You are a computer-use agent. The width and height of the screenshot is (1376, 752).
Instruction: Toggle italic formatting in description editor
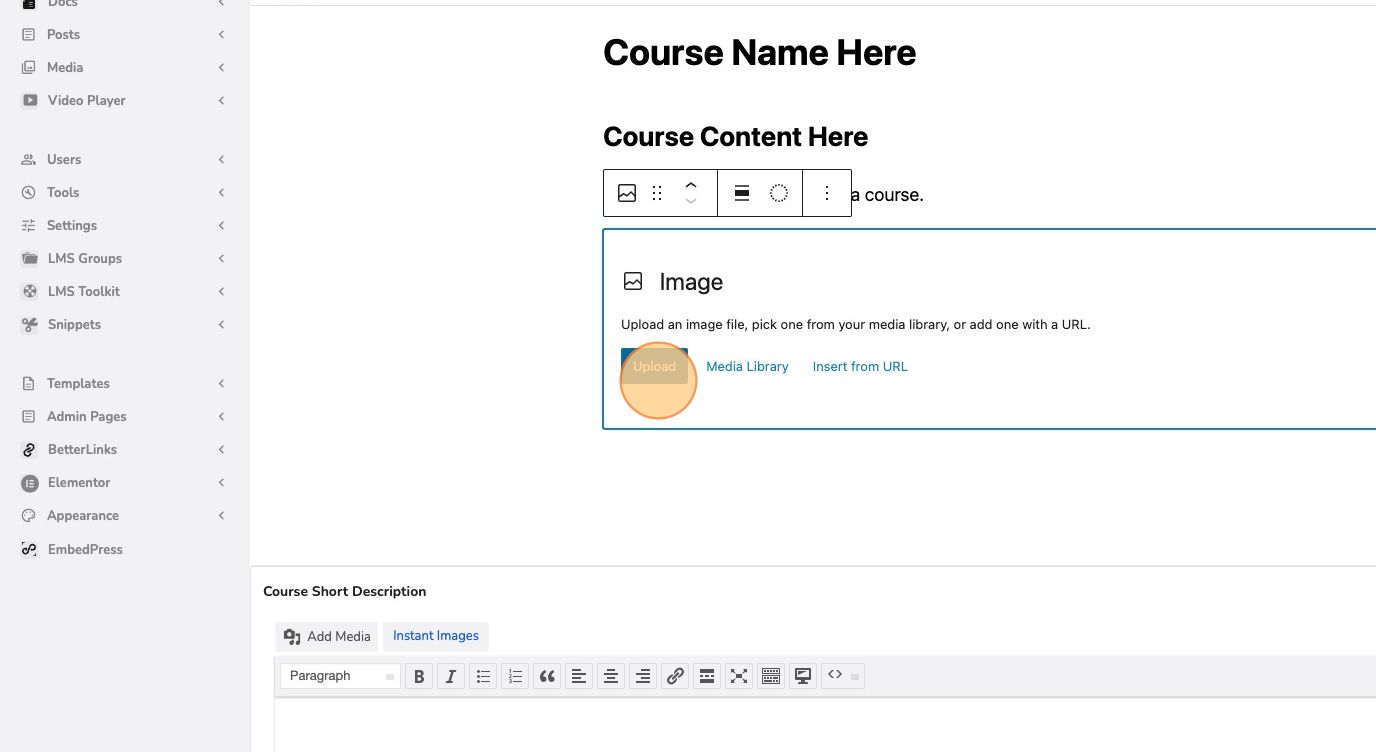point(451,677)
